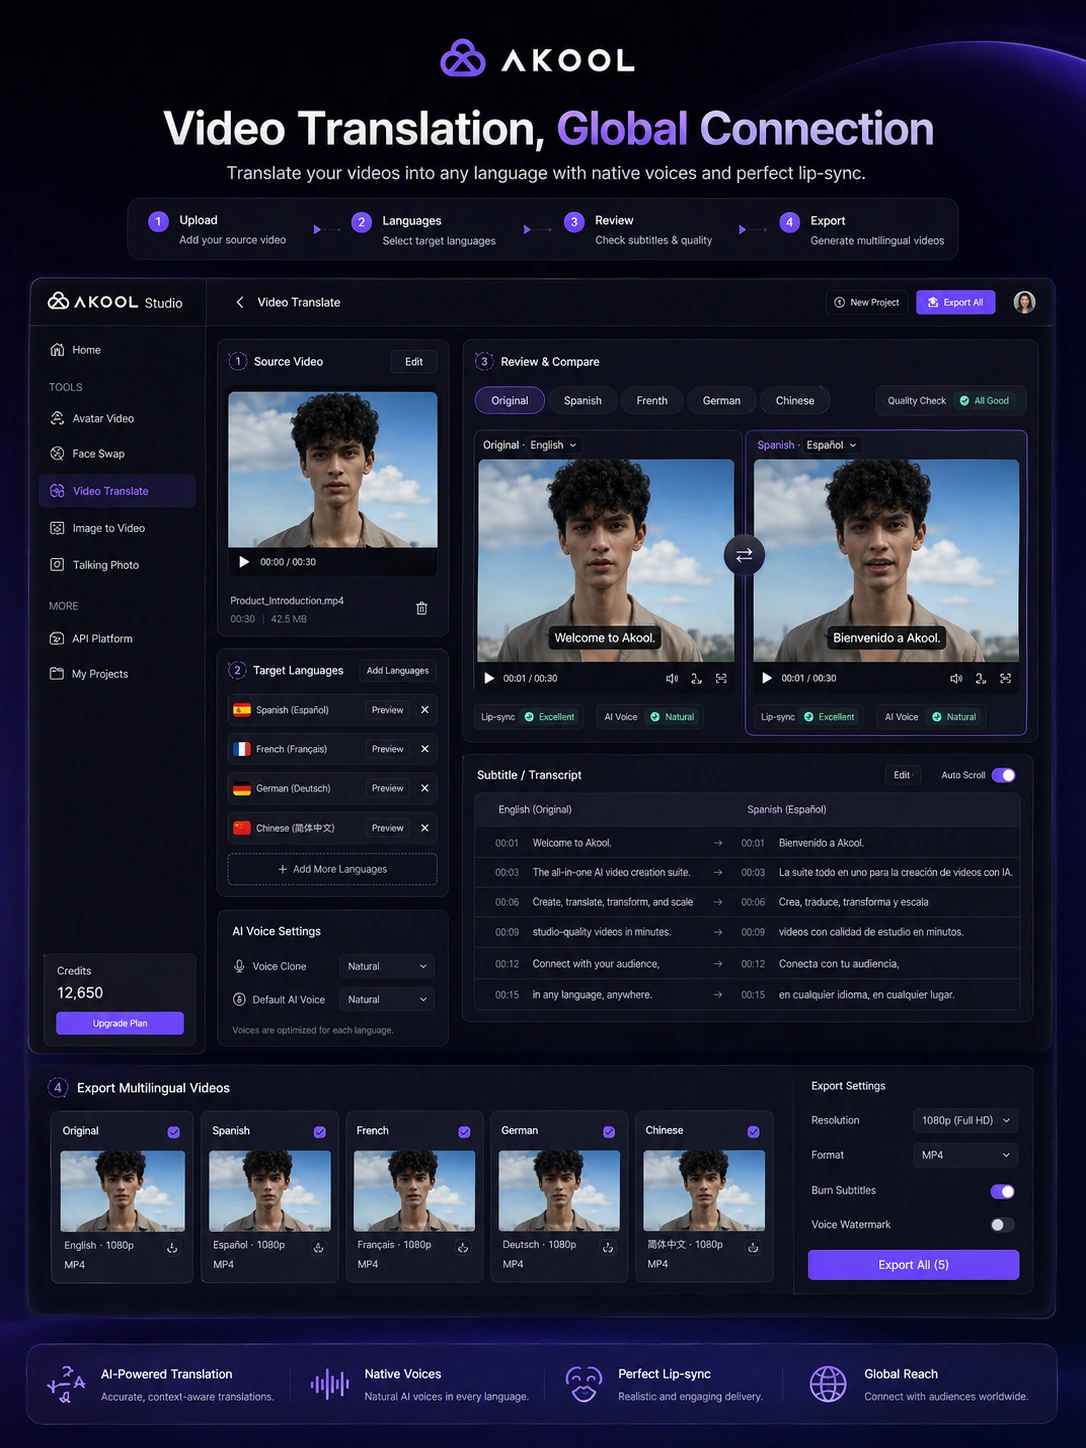Open the user profile avatar
Image resolution: width=1086 pixels, height=1448 pixels.
point(1024,302)
